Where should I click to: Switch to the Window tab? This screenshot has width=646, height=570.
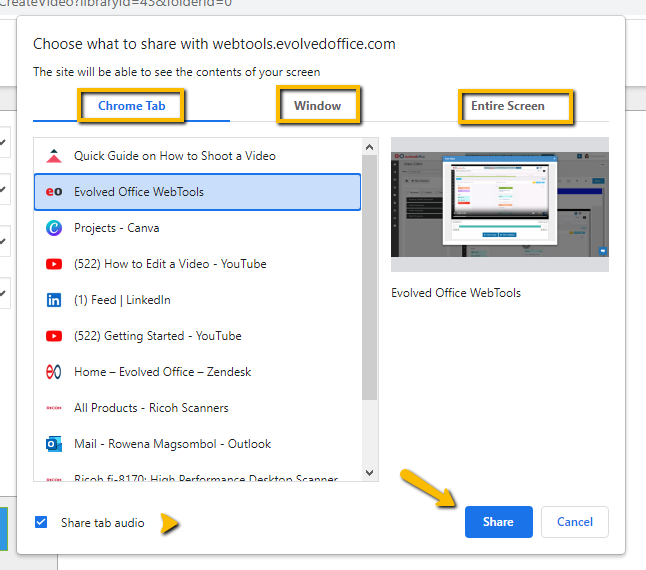[x=318, y=106]
